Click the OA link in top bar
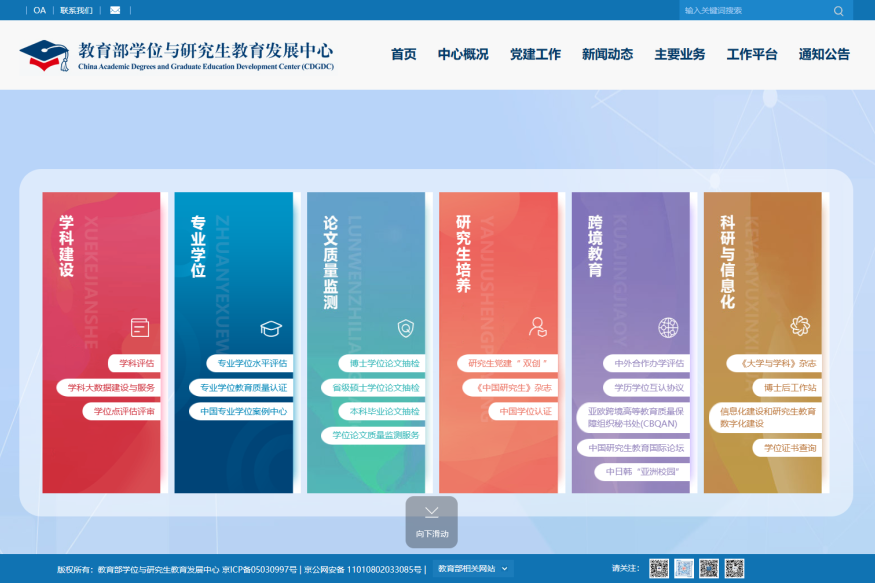This screenshot has height=583, width=875. [x=40, y=10]
